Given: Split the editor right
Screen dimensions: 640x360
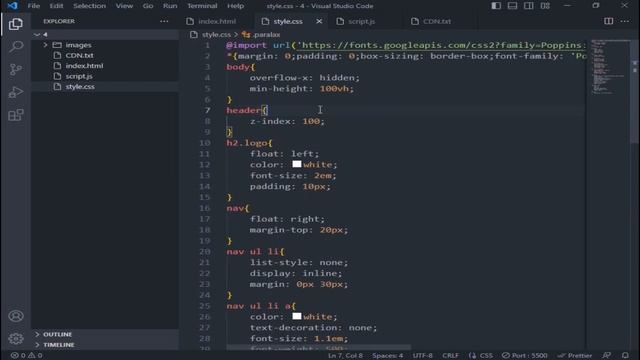Looking at the screenshot, I should tap(608, 21).
